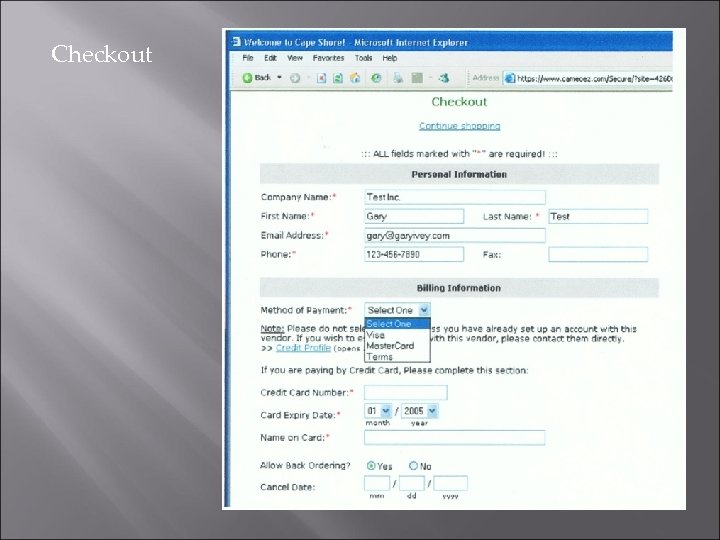
Task: Toggle the Method of Payment dropdown arrow
Action: click(424, 310)
